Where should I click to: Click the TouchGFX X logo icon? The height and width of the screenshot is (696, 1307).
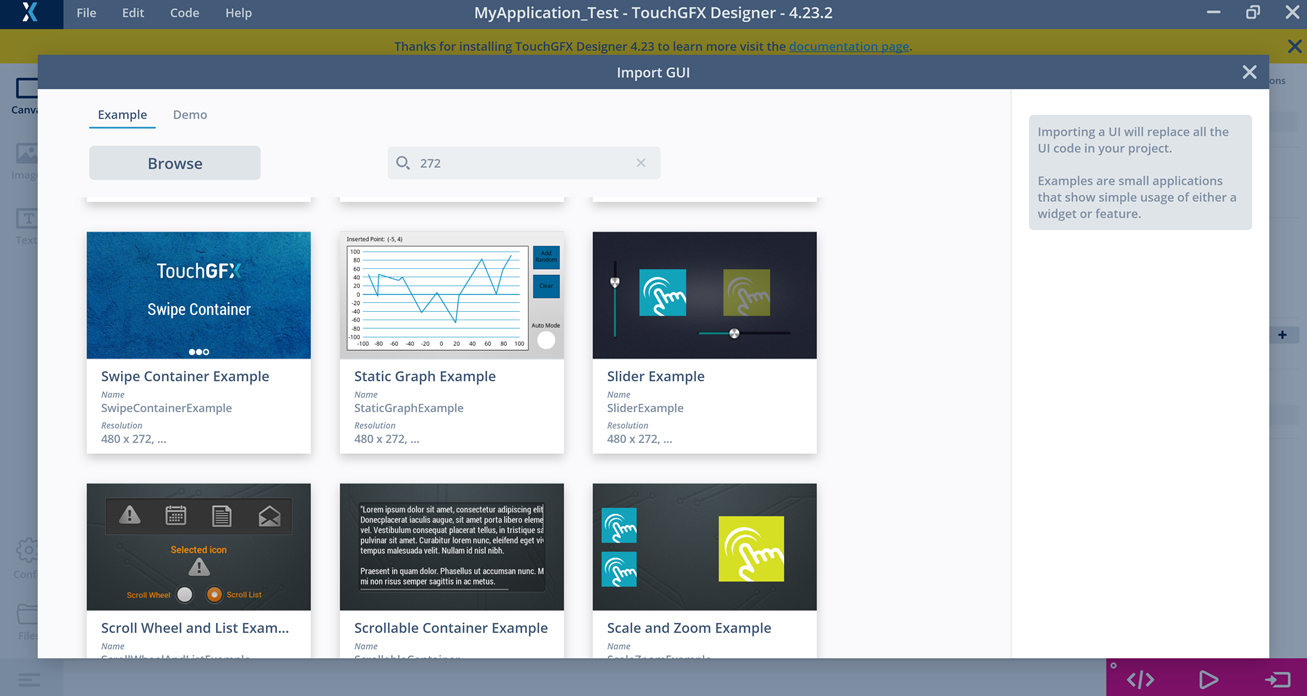coord(30,13)
